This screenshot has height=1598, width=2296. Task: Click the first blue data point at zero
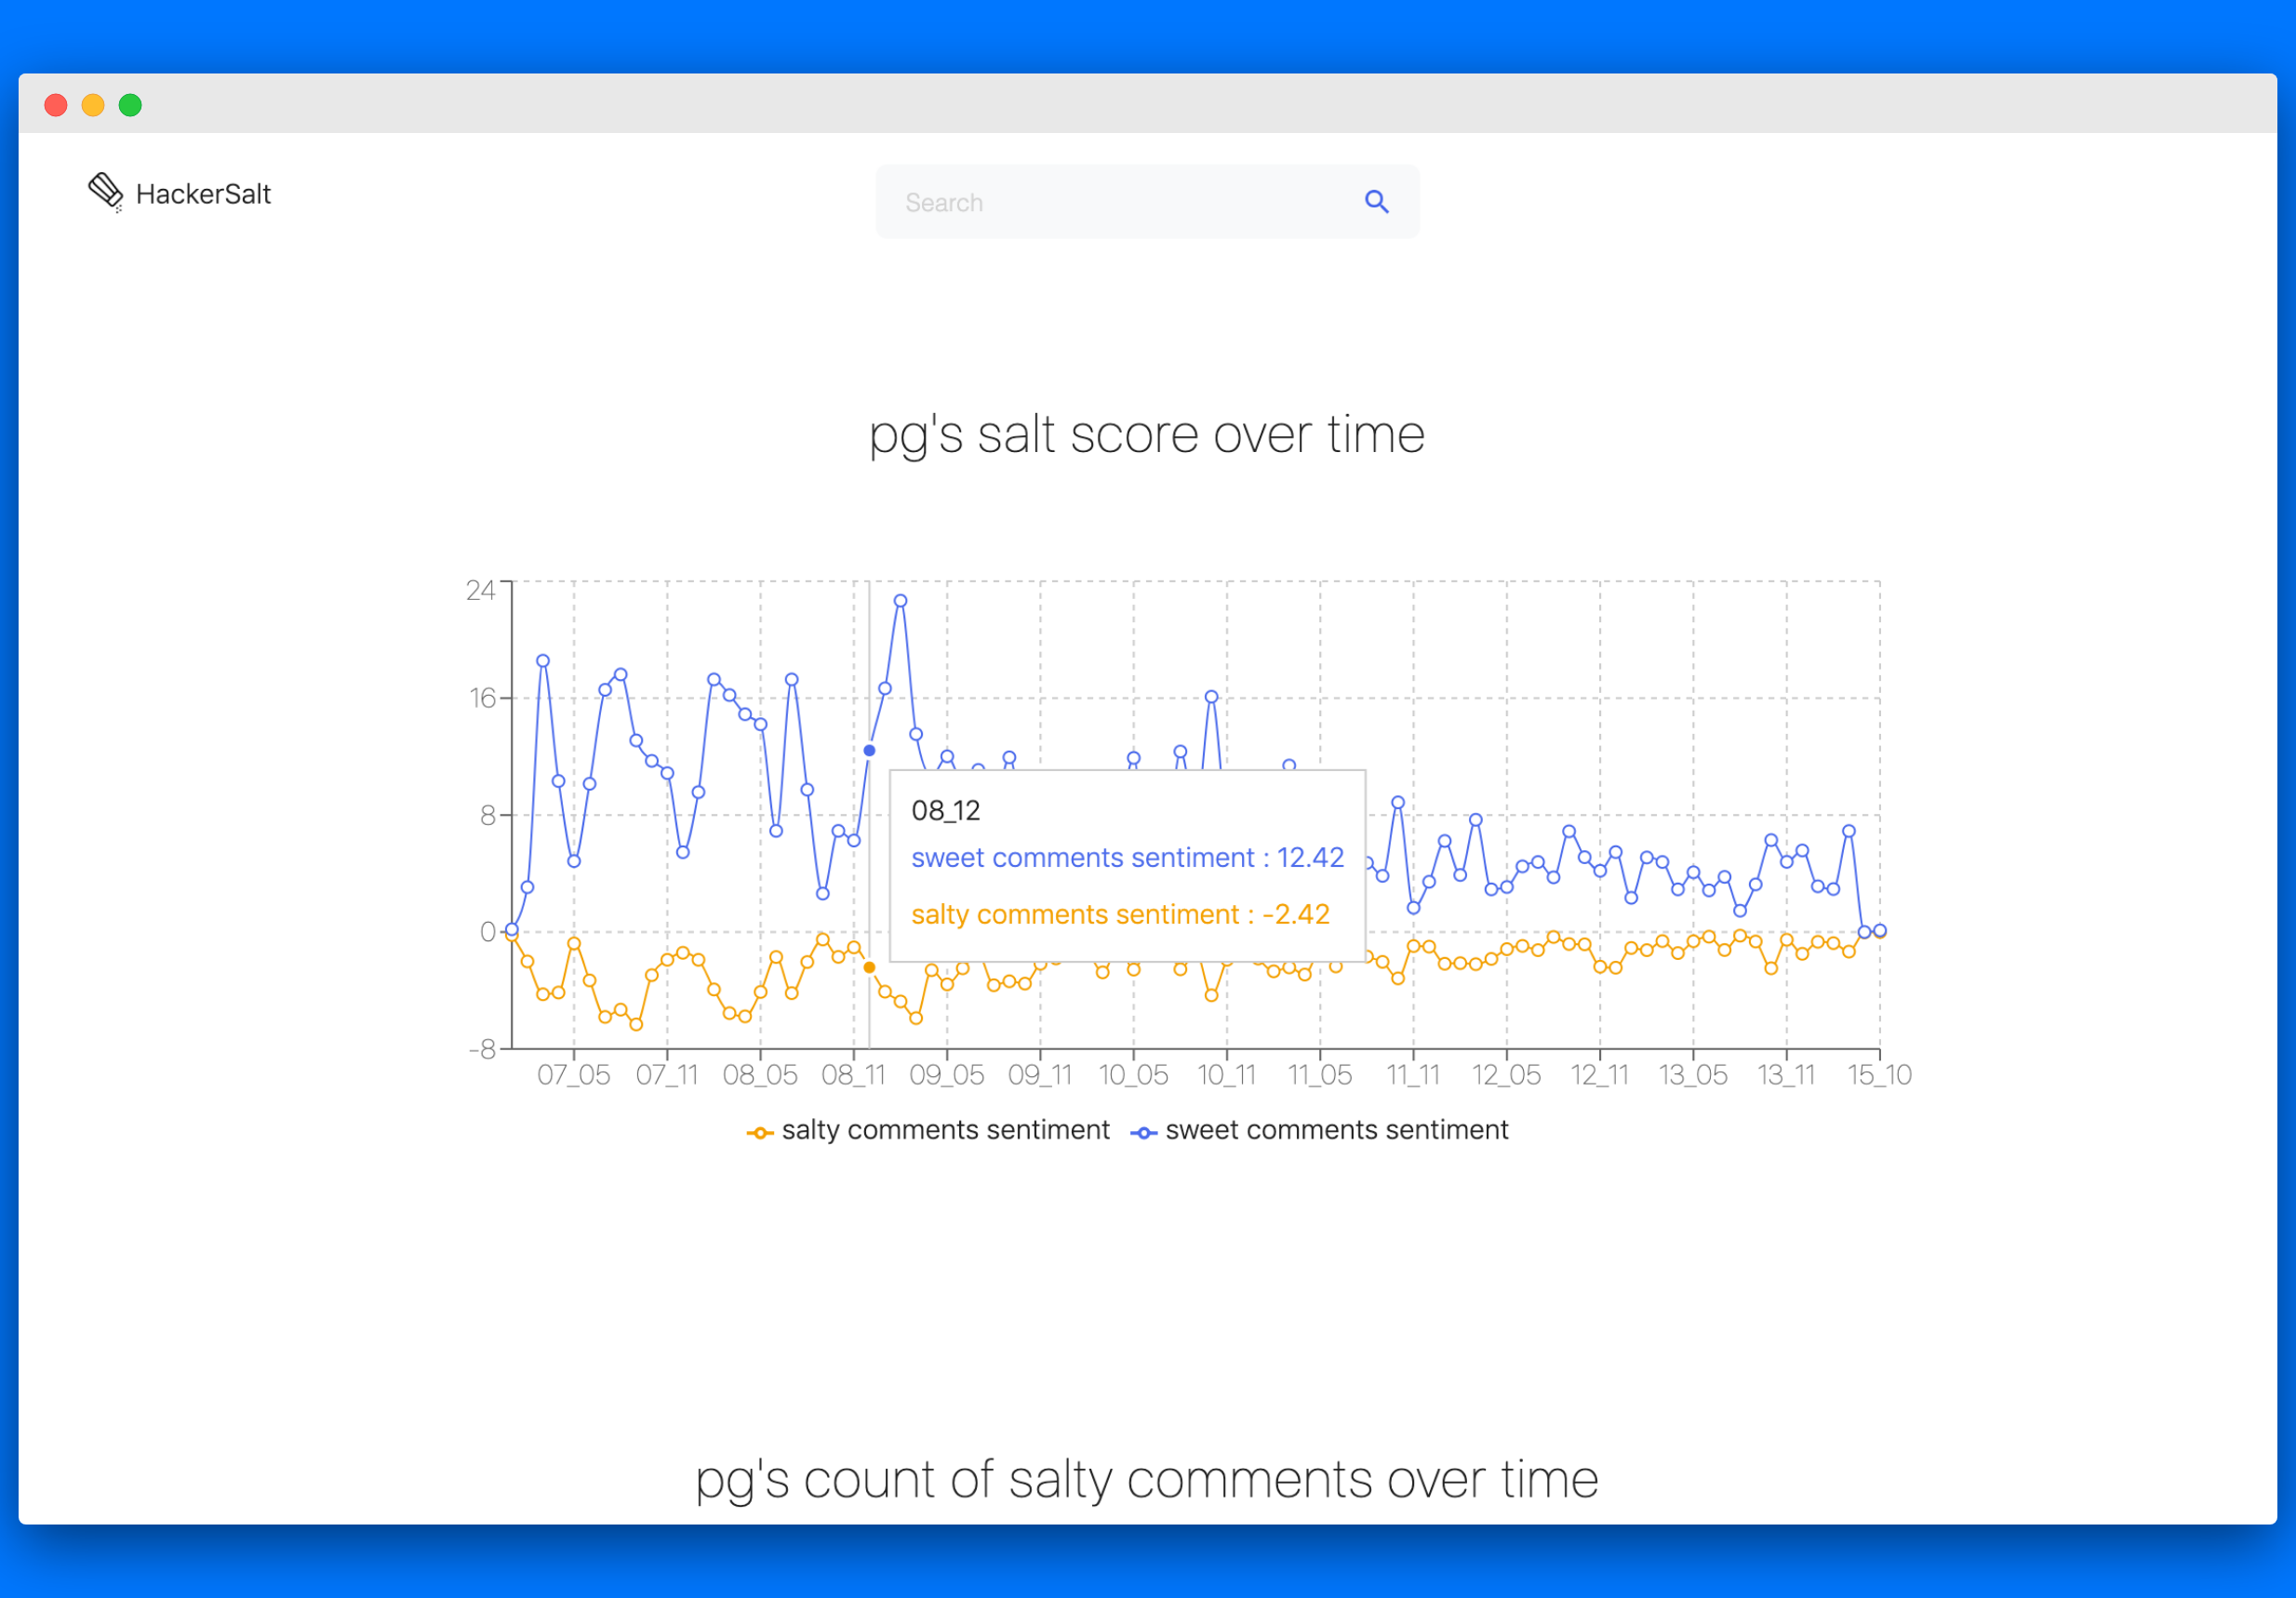point(512,929)
